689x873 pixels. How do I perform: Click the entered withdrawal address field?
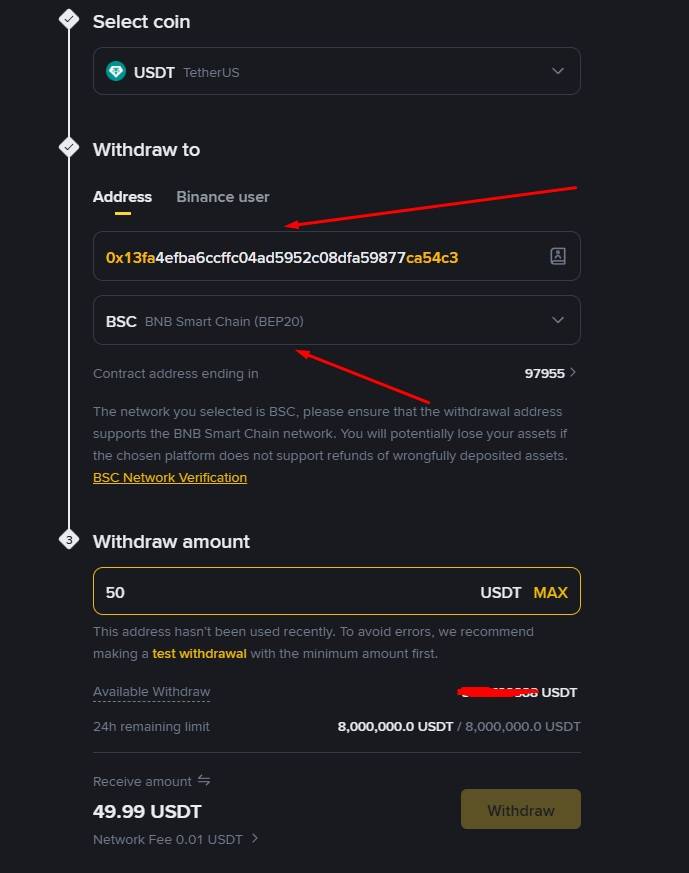tap(300, 256)
